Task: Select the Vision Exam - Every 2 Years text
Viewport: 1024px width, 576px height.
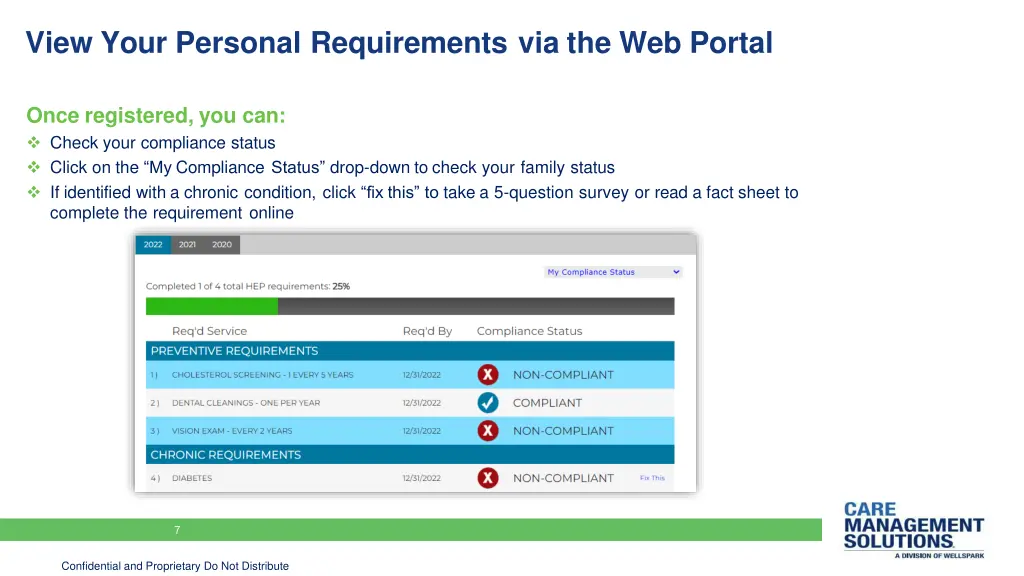Action: (x=232, y=431)
